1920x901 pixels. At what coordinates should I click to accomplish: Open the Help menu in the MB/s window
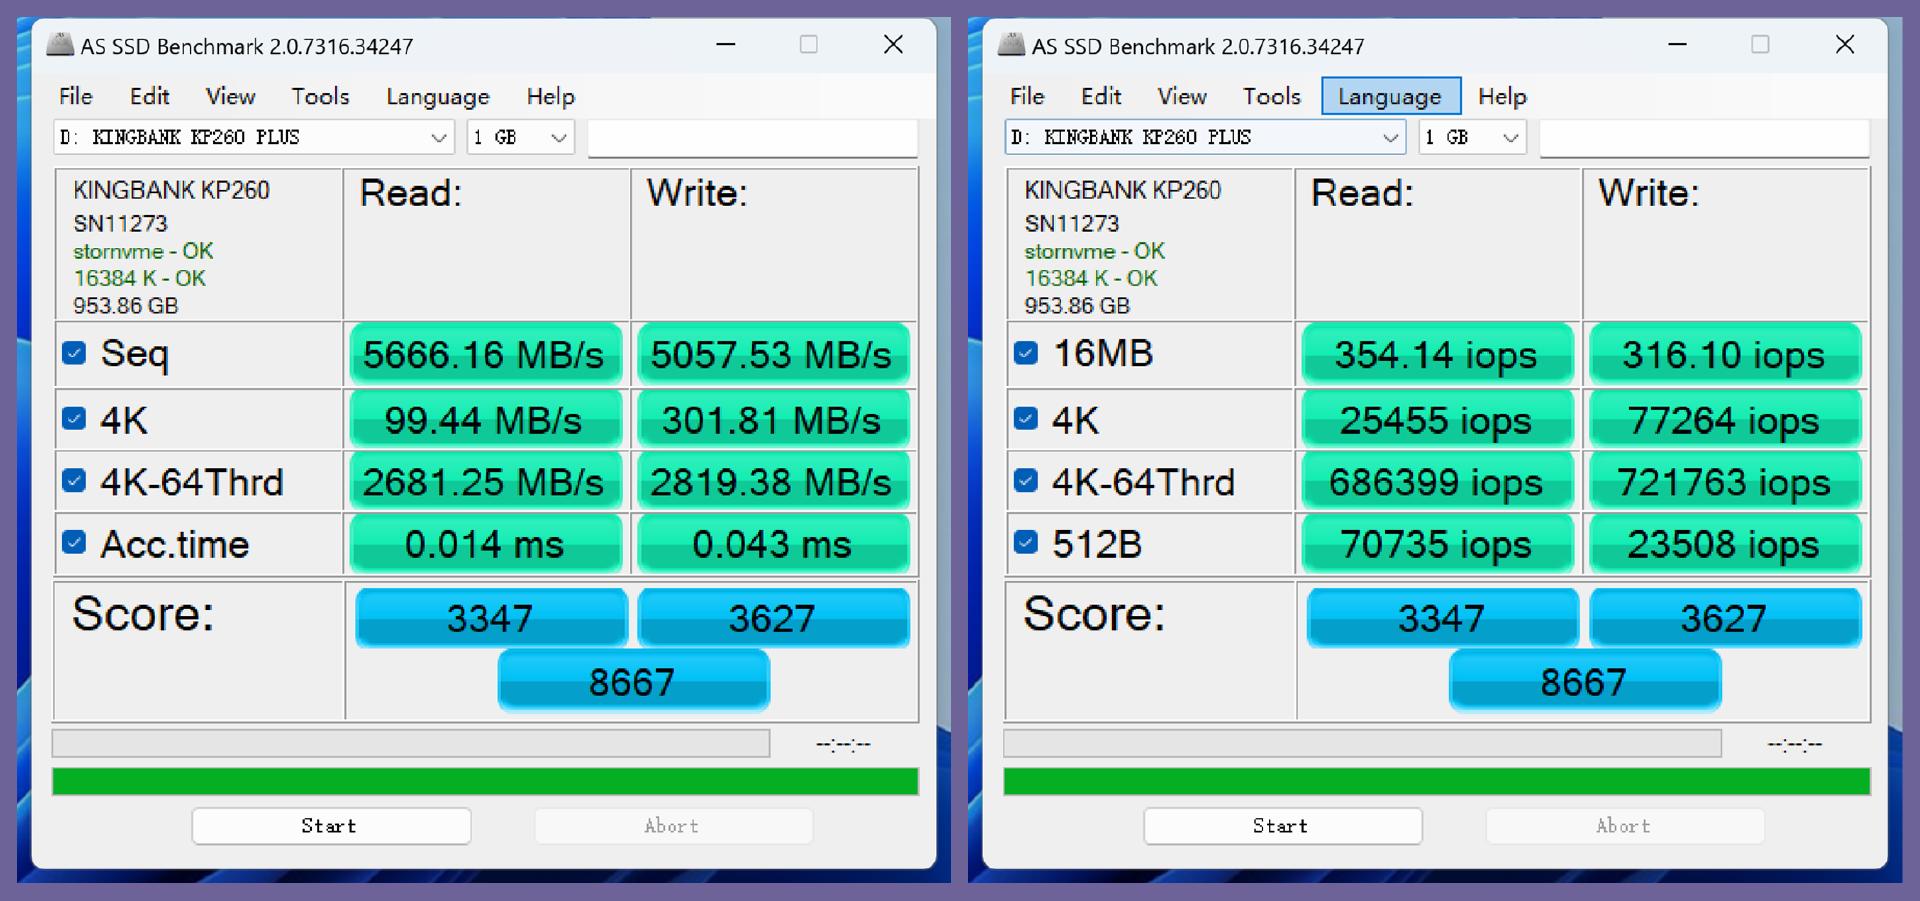[551, 96]
